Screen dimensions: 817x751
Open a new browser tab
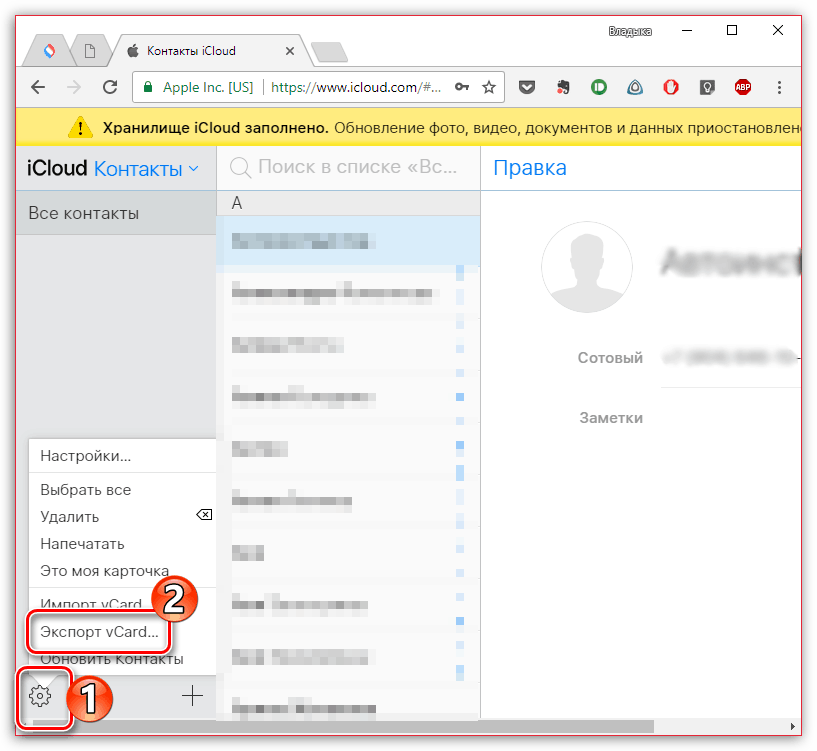329,52
